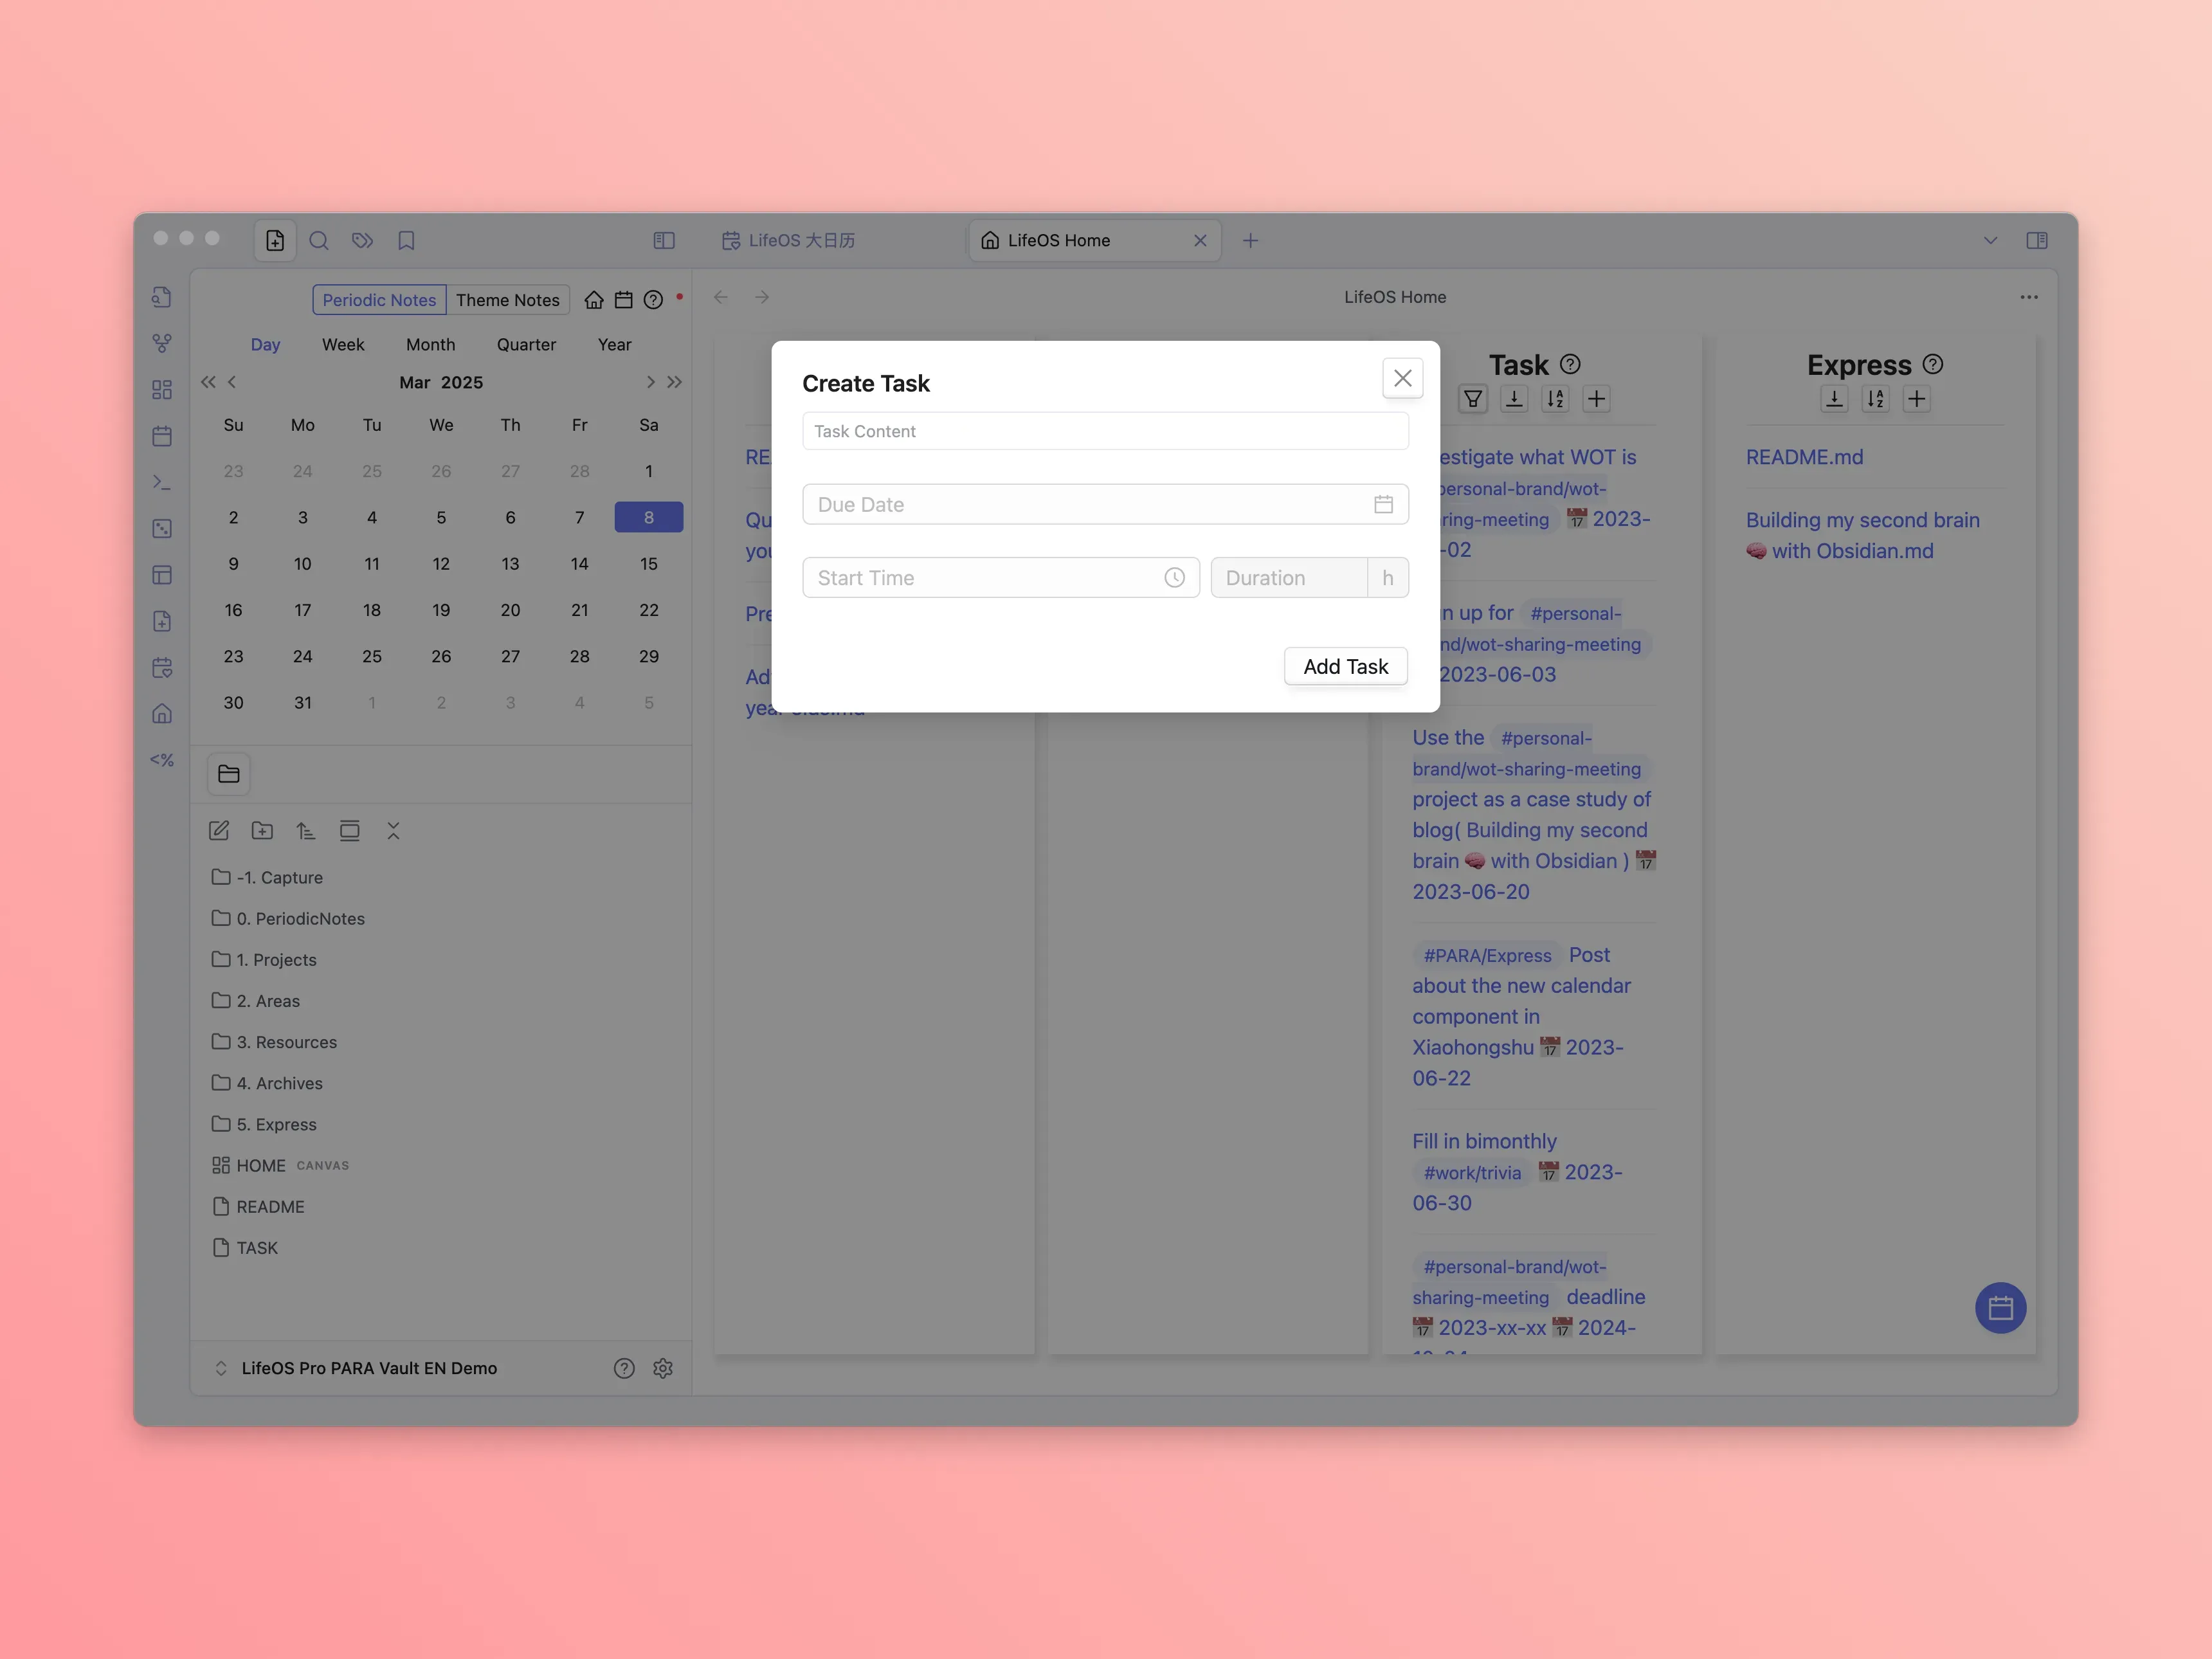Click the Add Task button
This screenshot has width=2212, height=1659.
tap(1345, 666)
